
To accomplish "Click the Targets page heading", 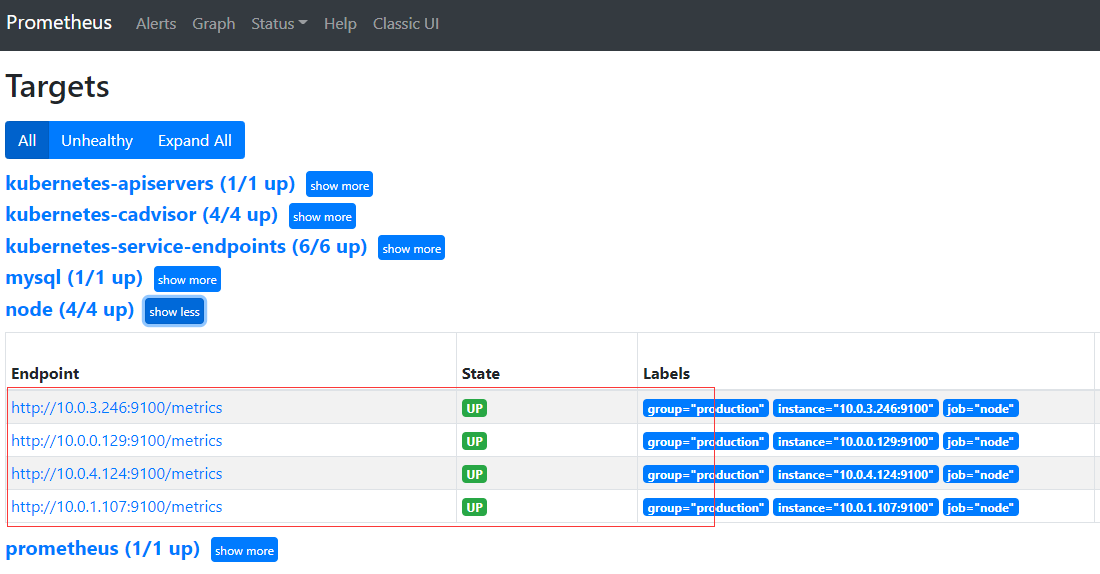I will [x=58, y=87].
